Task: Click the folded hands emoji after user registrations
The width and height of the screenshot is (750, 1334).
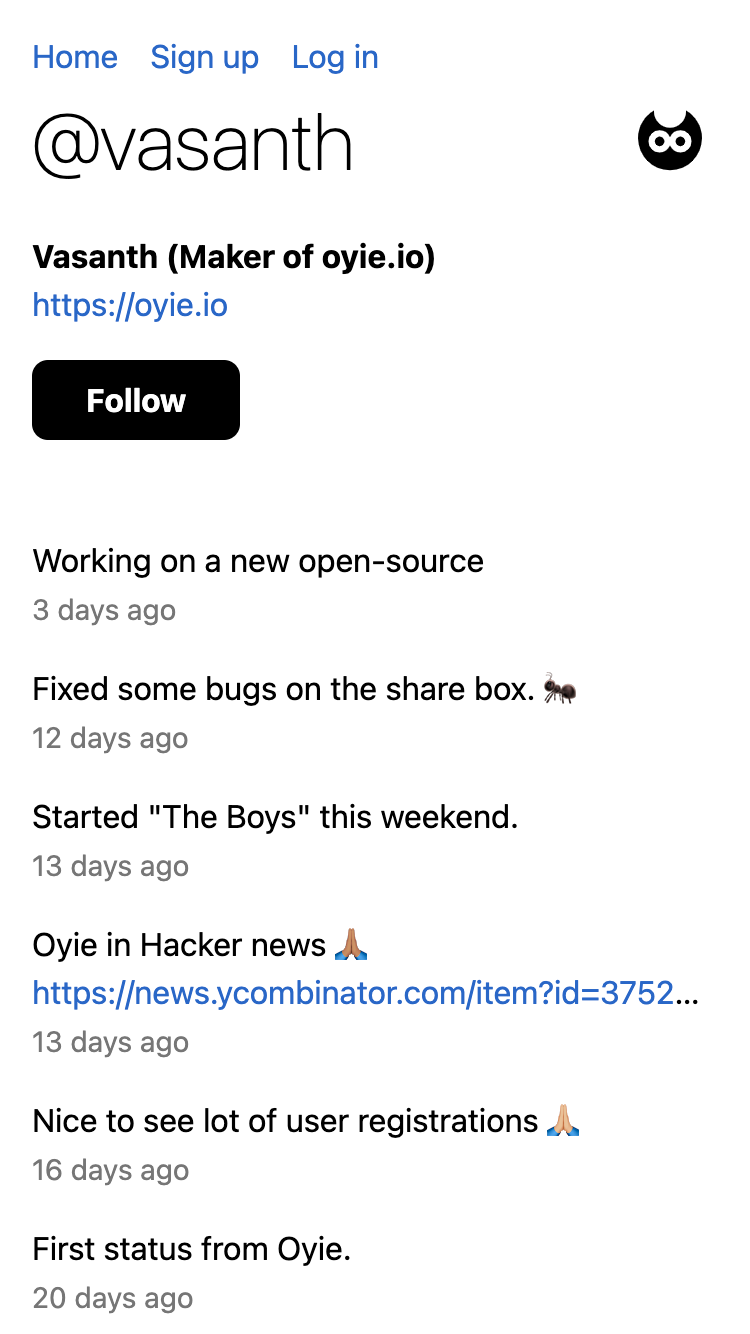Action: tap(564, 1121)
